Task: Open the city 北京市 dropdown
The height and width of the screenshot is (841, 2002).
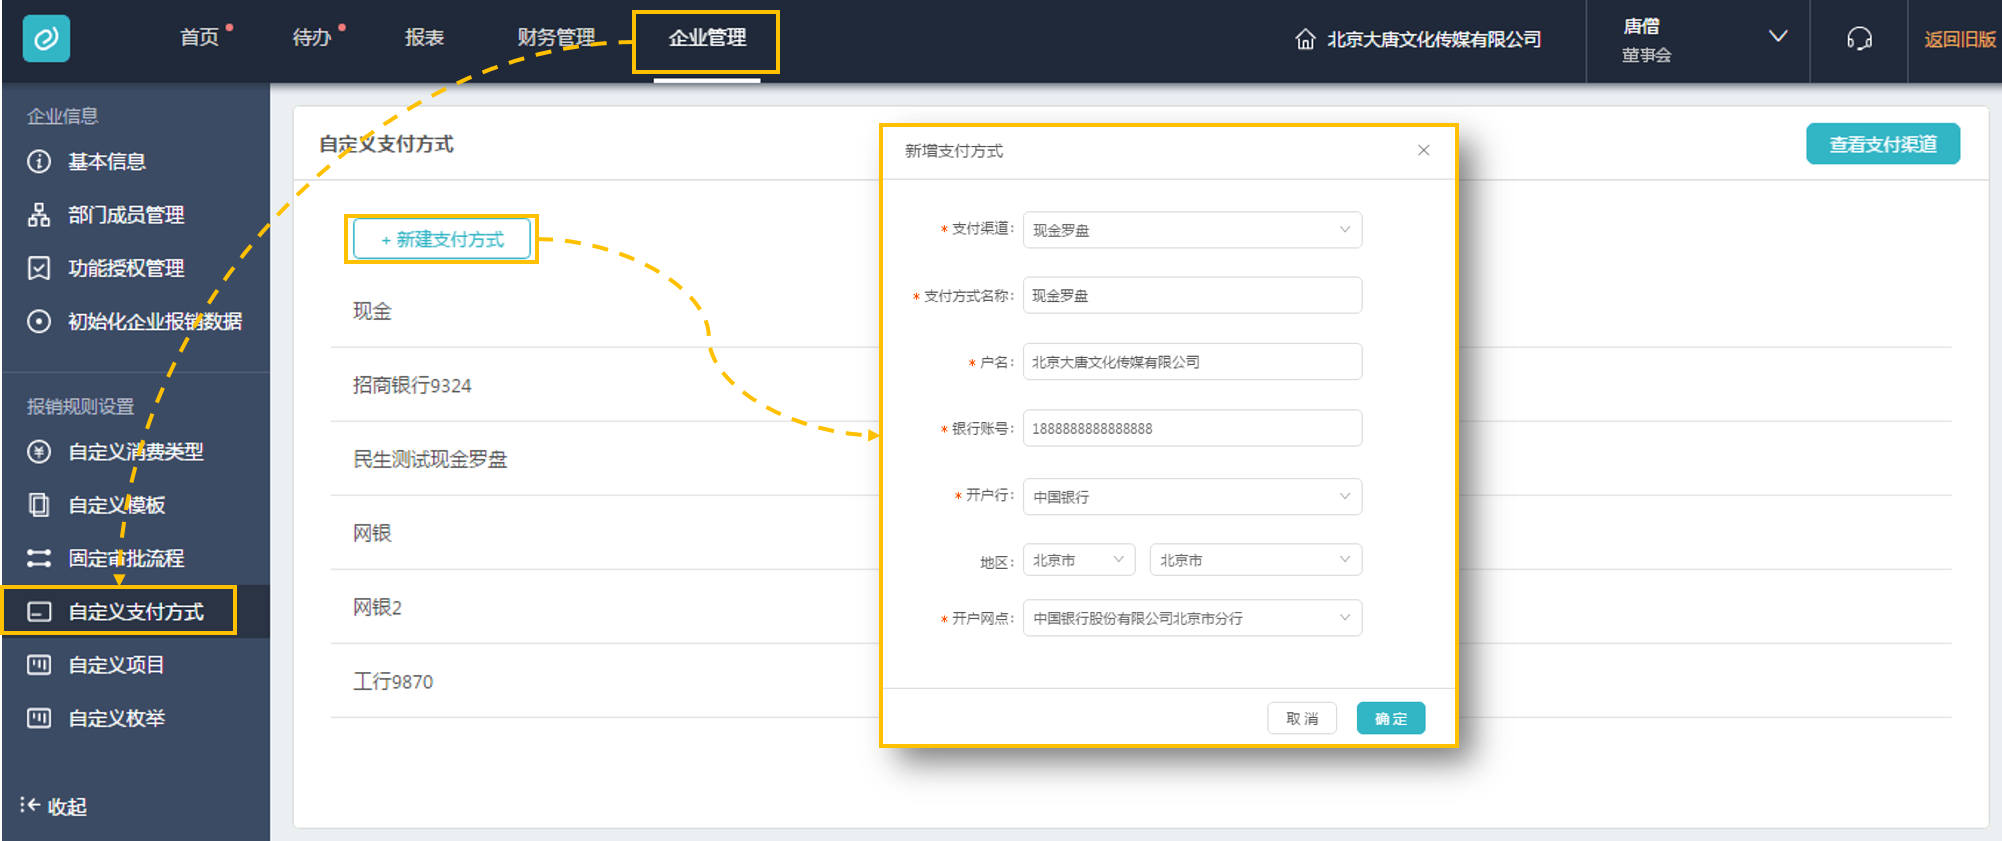Action: click(x=1256, y=560)
